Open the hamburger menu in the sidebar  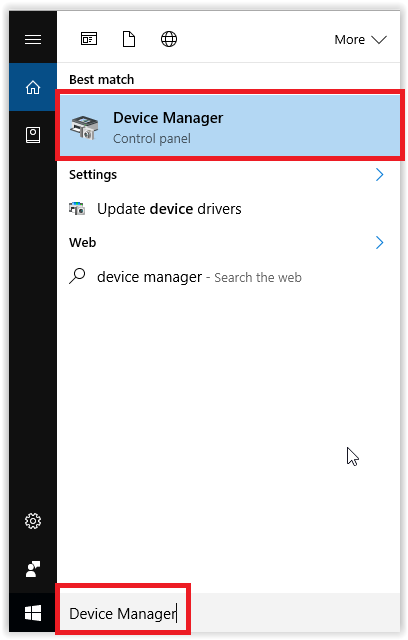pos(33,39)
